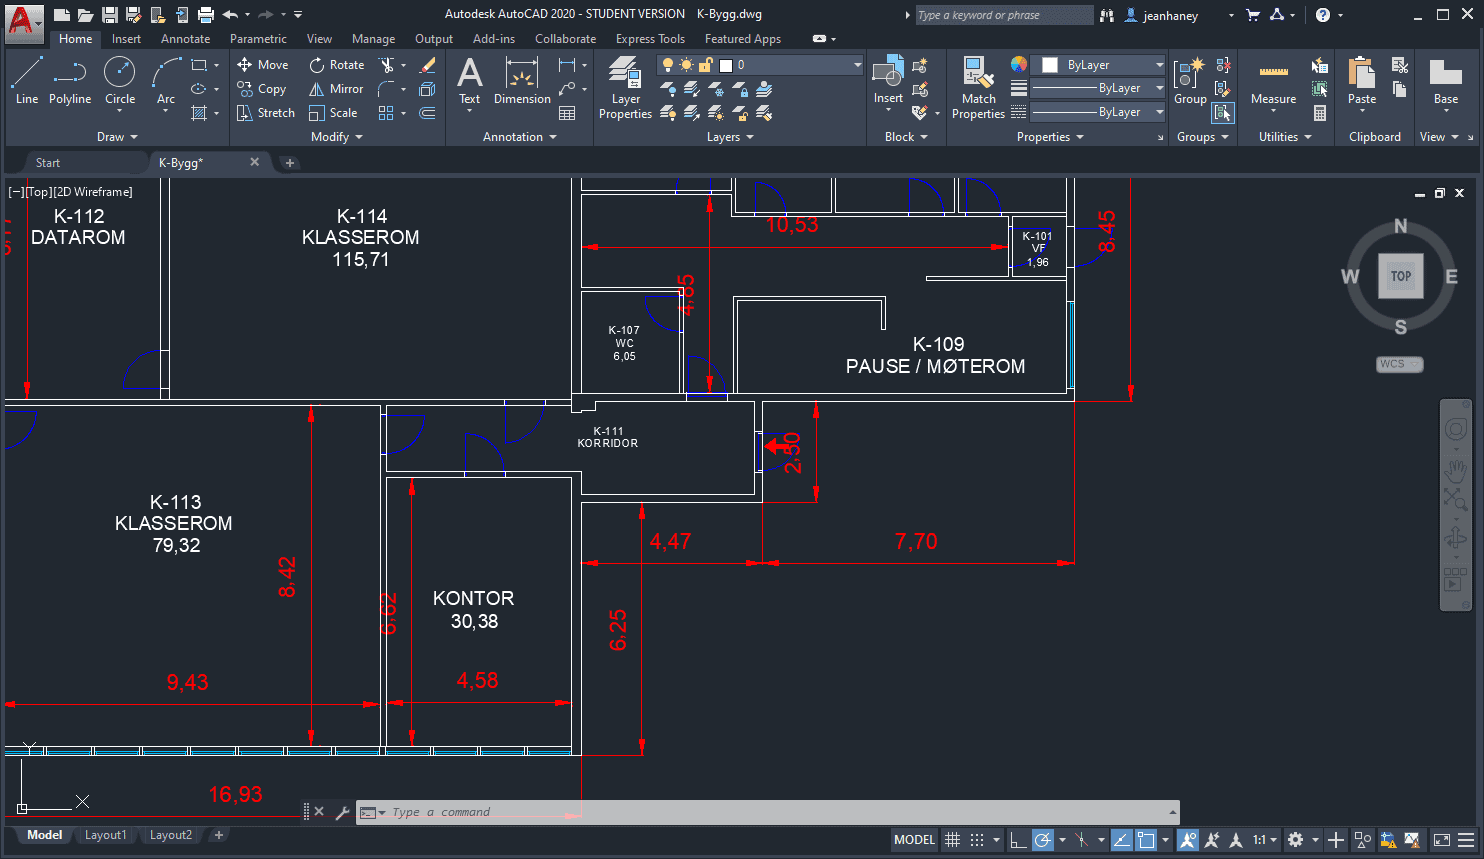Click the layer 0 white color swatch
Viewport: 1484px width, 859px height.
tap(726, 65)
